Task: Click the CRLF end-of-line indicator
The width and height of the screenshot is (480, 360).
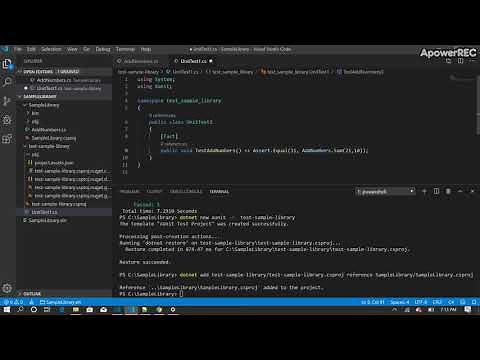Action: [x=437, y=302]
